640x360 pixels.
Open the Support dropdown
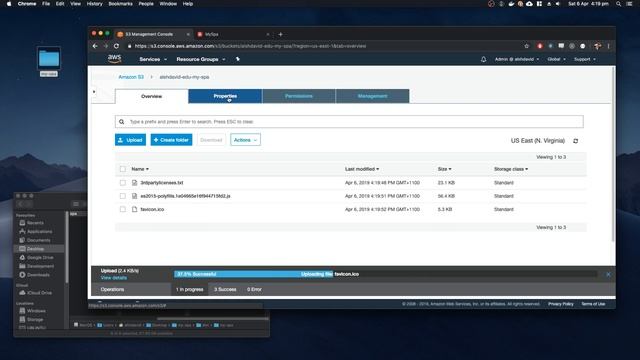584,59
